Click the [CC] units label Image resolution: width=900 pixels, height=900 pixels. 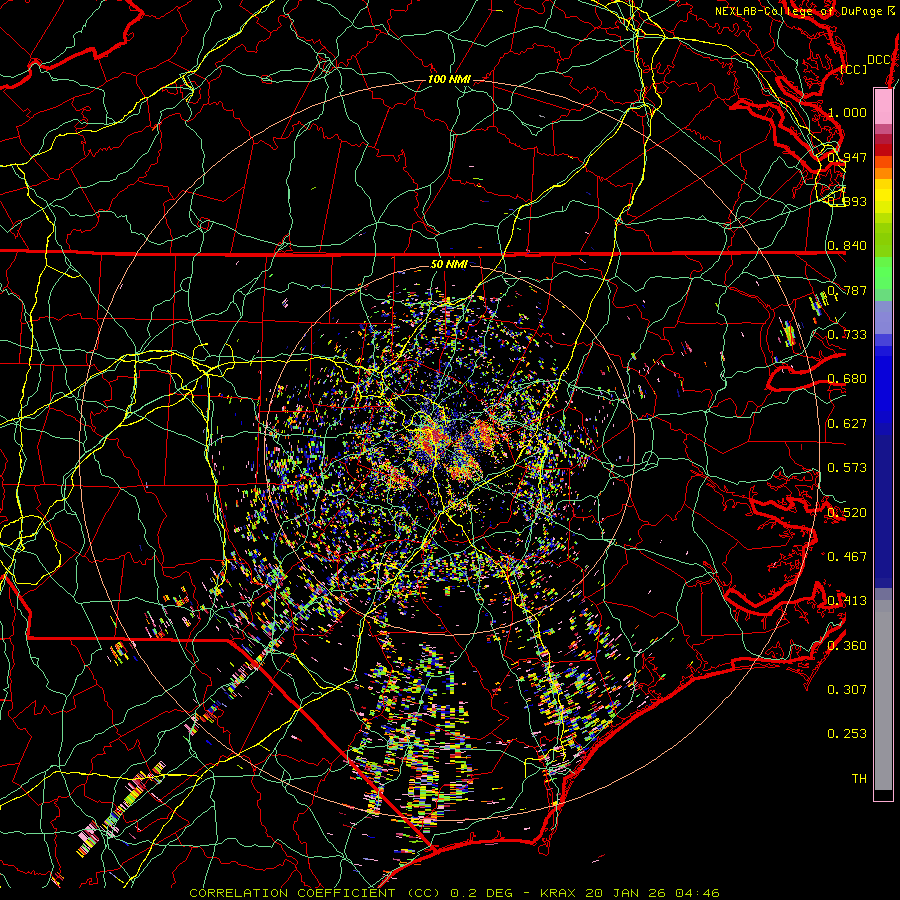[854, 69]
